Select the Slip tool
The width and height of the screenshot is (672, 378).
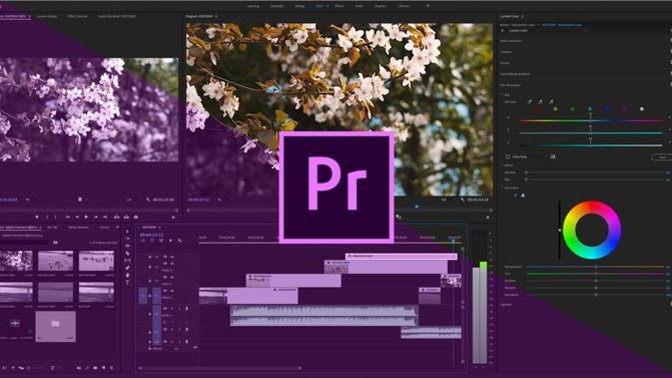click(127, 261)
